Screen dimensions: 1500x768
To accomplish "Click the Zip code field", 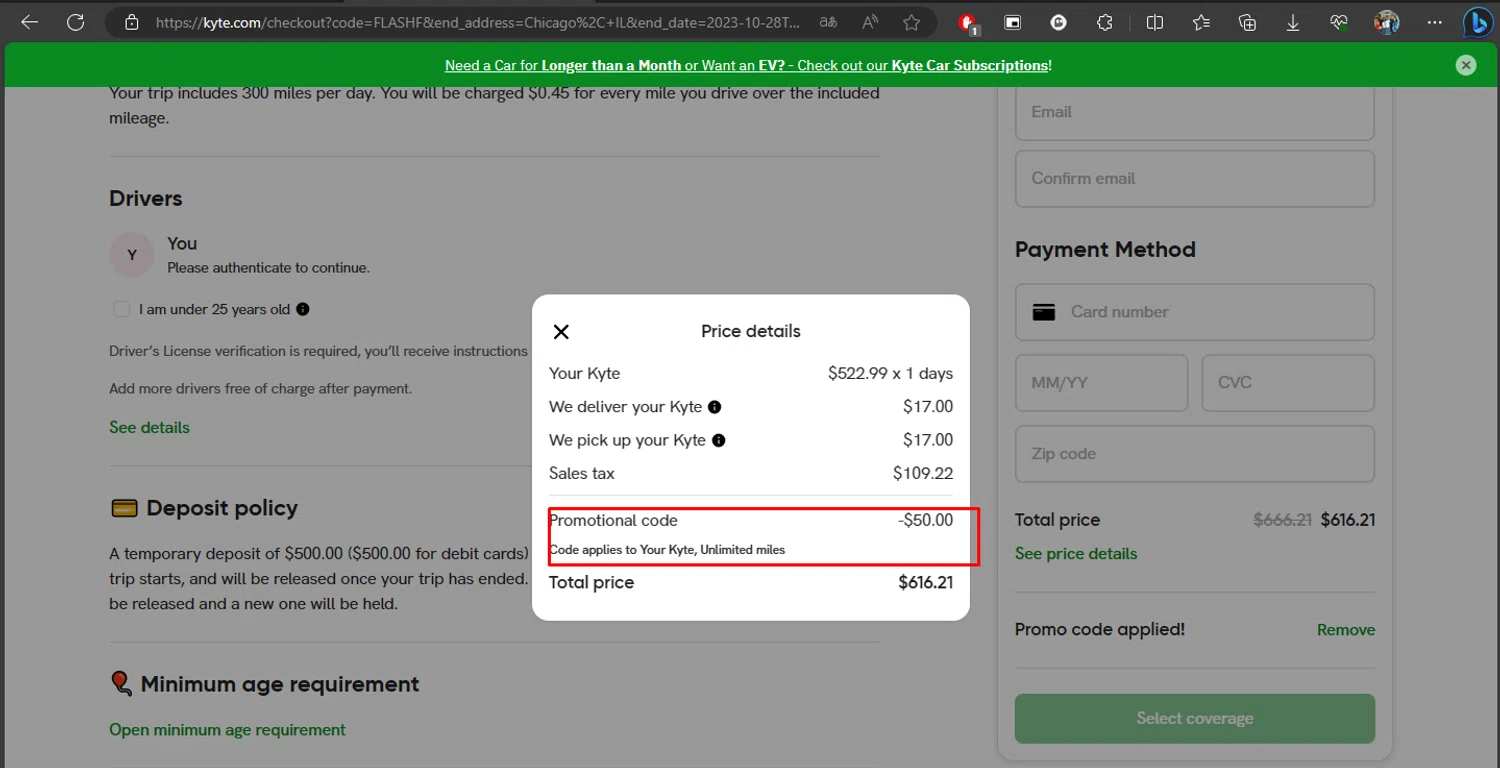I will pyautogui.click(x=1195, y=454).
